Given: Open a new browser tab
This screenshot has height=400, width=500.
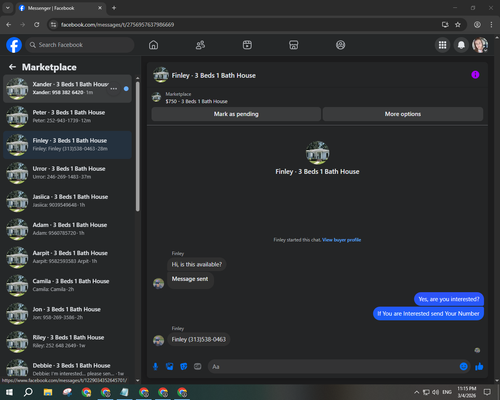Looking at the screenshot, I should 114,8.
